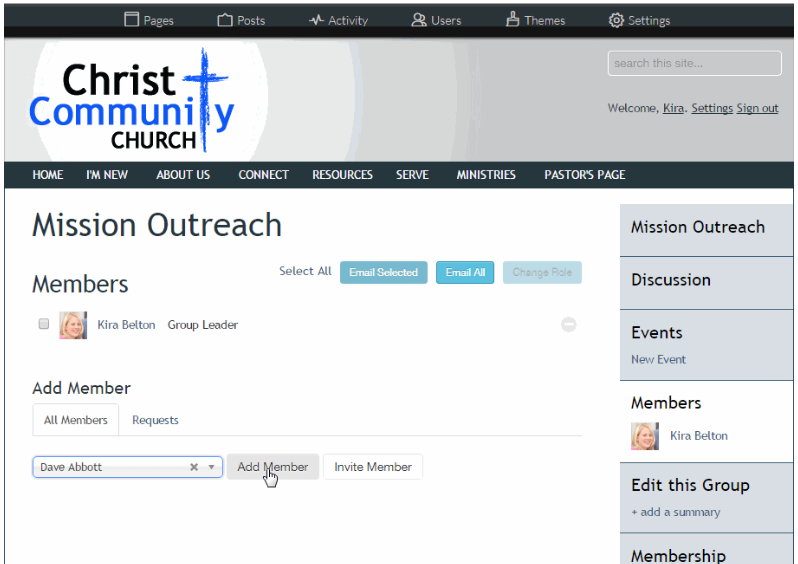Select the All Members tab
Viewport: 798px width, 564px height.
(x=76, y=420)
